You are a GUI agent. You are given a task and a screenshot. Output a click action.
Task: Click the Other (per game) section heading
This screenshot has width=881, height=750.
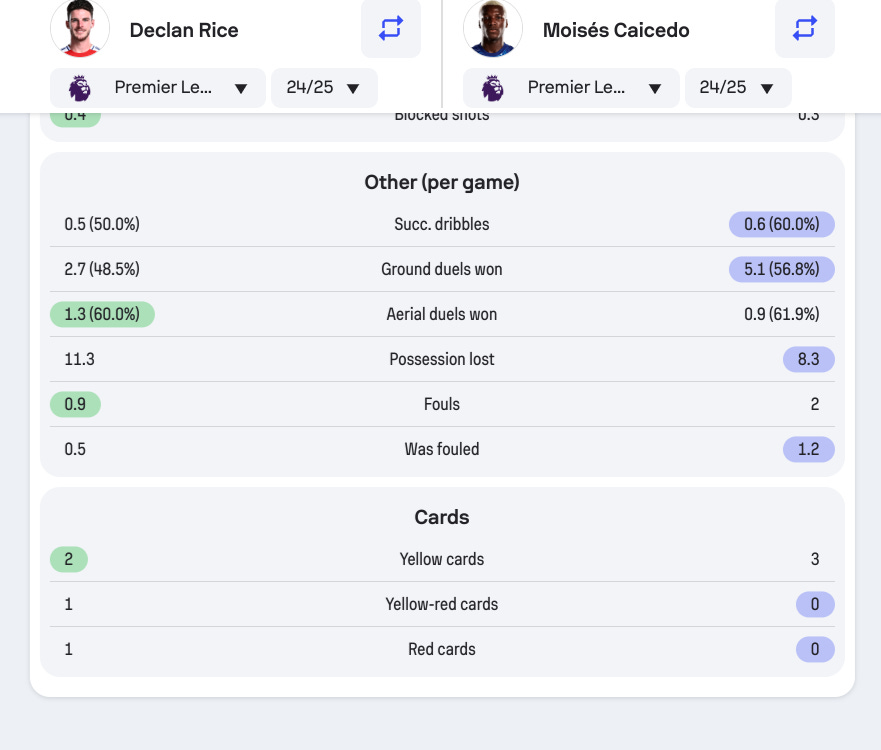pos(442,182)
